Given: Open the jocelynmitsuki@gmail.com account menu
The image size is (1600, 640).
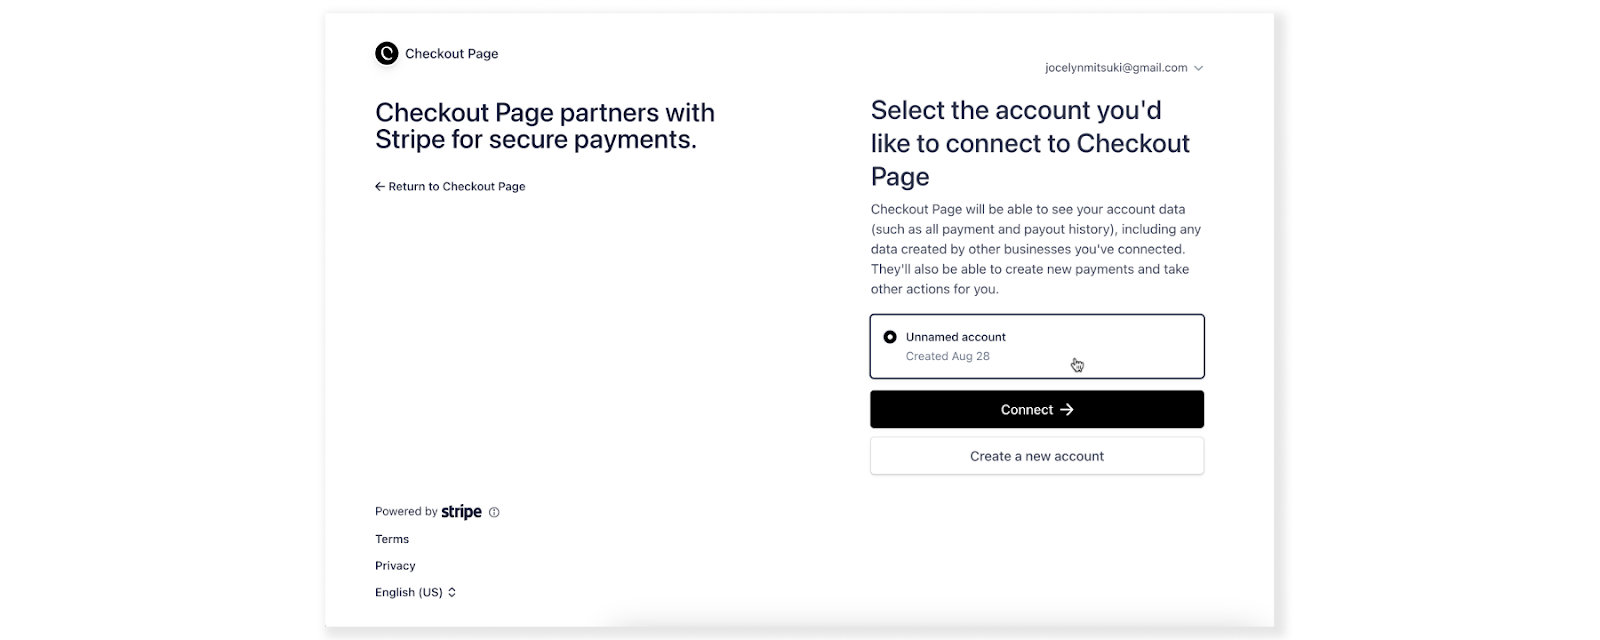Looking at the screenshot, I should (x=1116, y=68).
